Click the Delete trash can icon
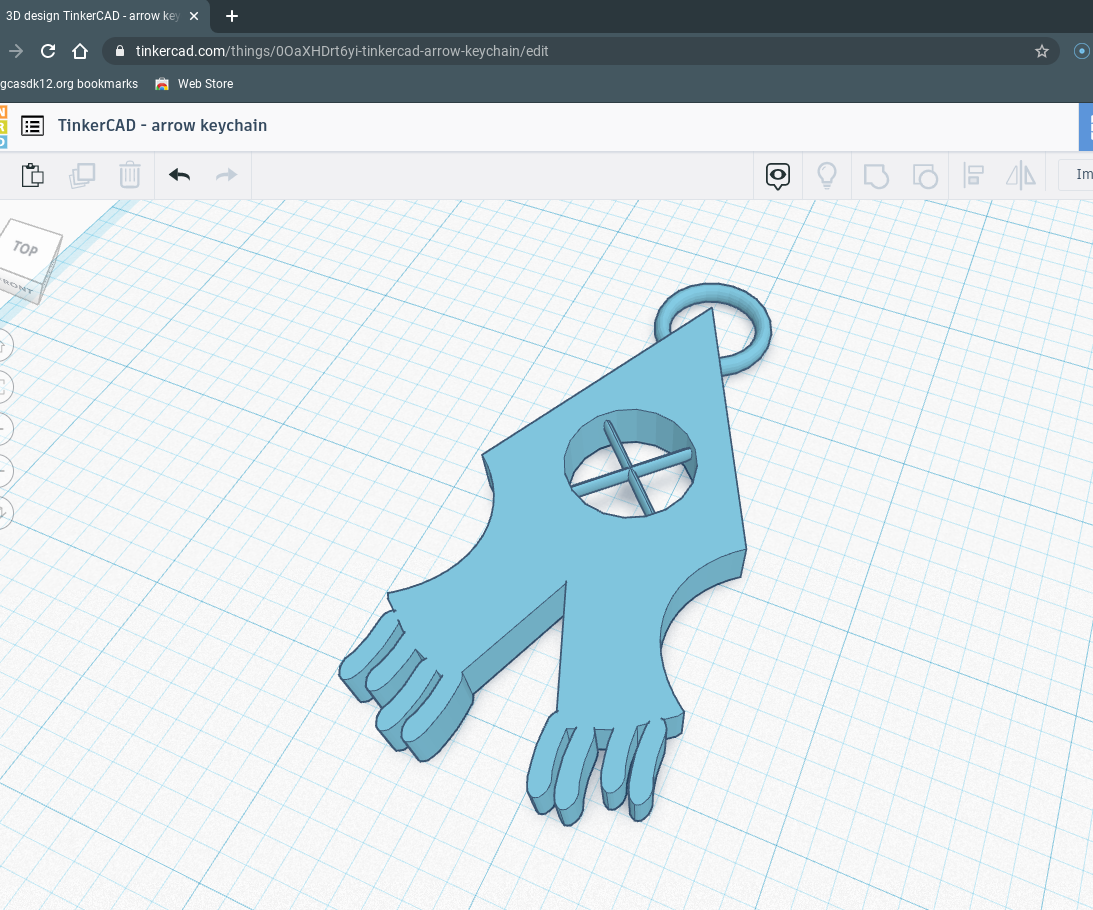1093x910 pixels. 129,175
